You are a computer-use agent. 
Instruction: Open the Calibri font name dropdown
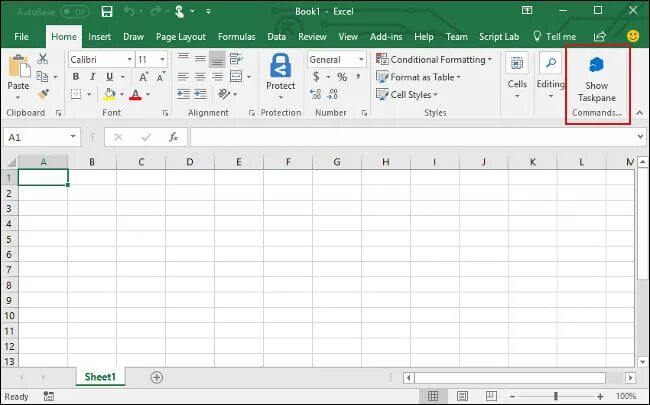(x=129, y=60)
